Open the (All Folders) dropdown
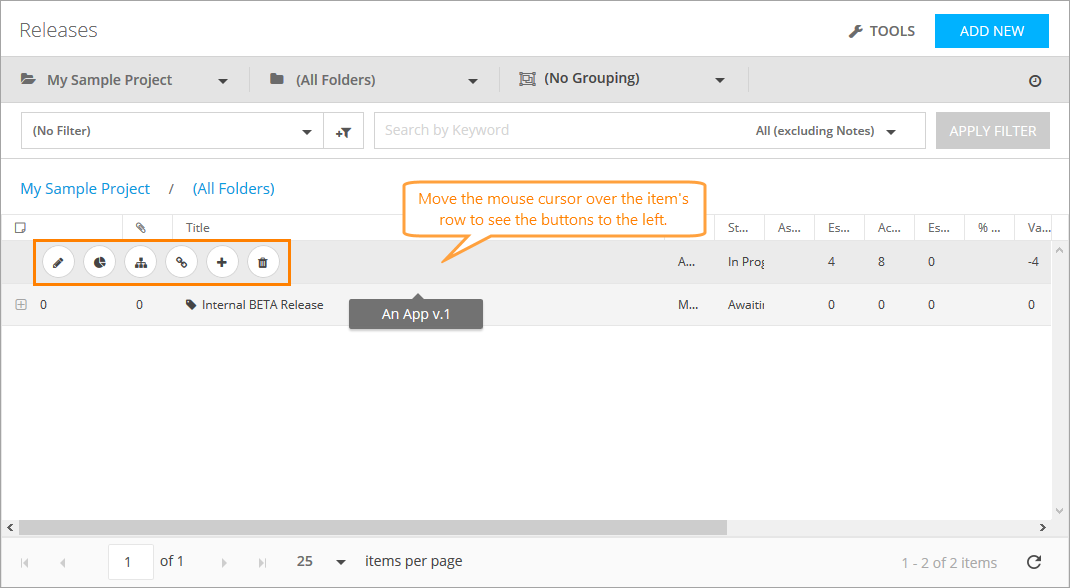1070x588 pixels. 373,80
